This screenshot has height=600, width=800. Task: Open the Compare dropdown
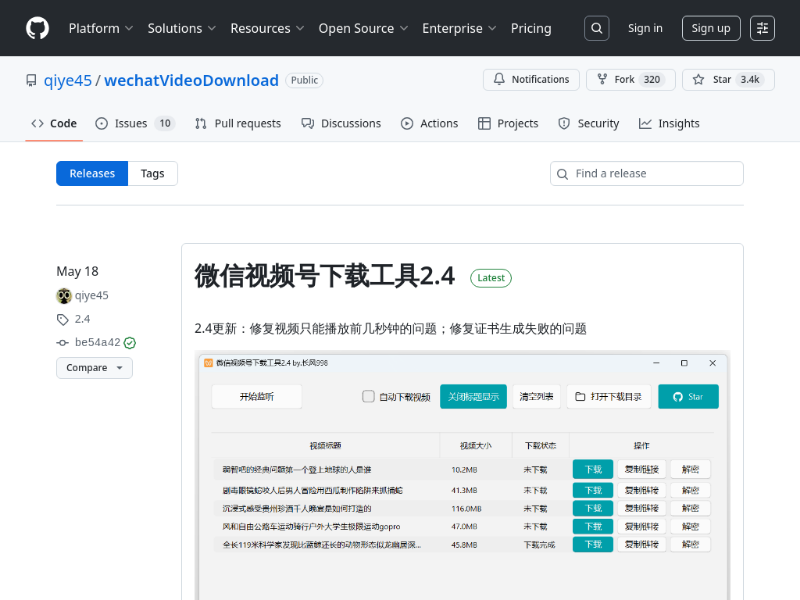coord(94,368)
